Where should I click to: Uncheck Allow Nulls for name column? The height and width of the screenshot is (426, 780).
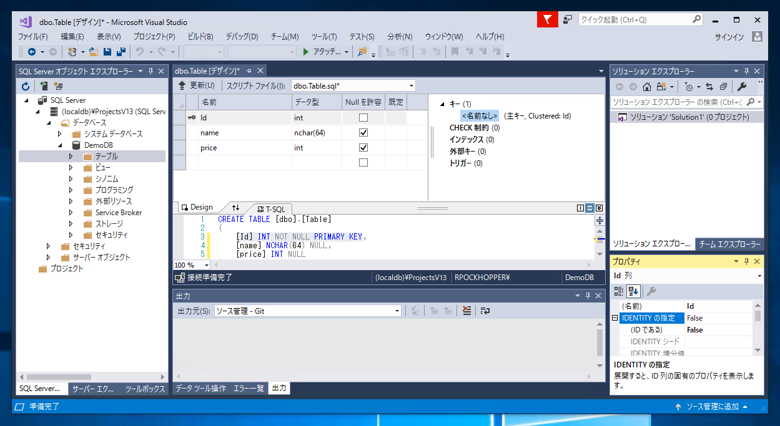(364, 133)
